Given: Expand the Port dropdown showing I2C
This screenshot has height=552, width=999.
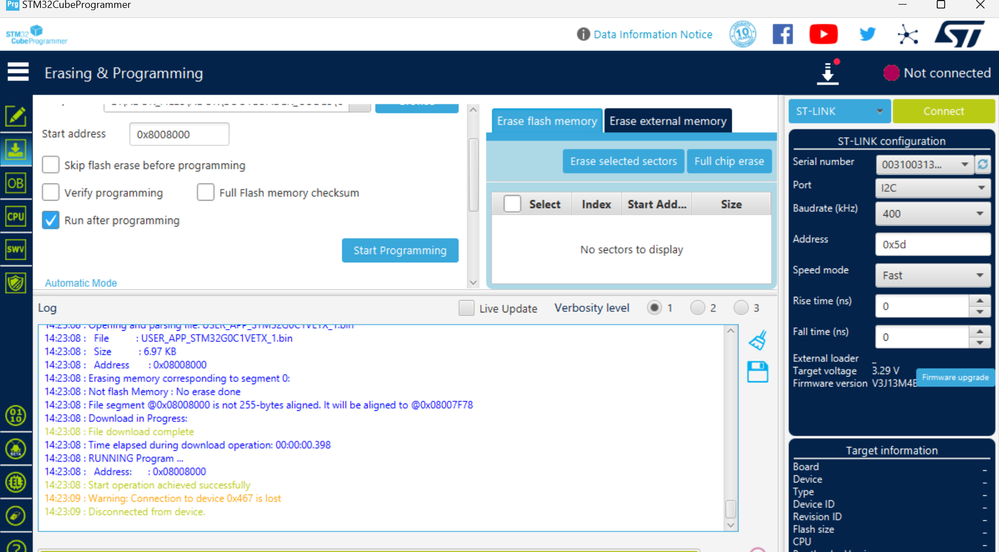Looking at the screenshot, I should (933, 188).
